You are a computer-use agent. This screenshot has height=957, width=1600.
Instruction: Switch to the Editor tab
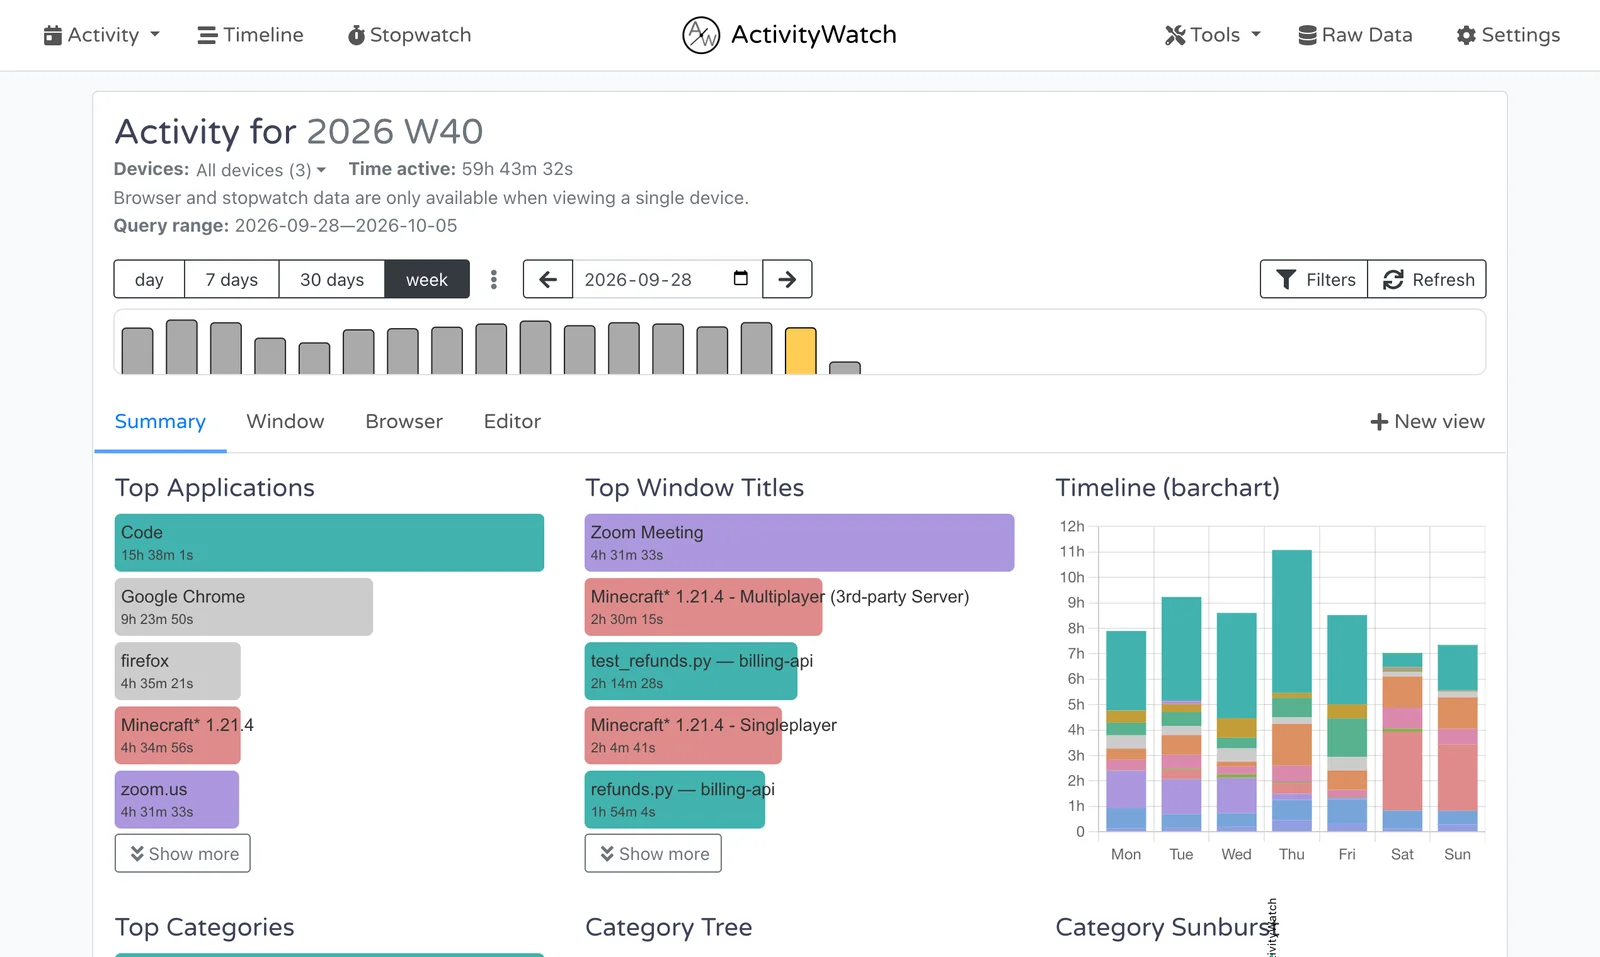tap(512, 422)
